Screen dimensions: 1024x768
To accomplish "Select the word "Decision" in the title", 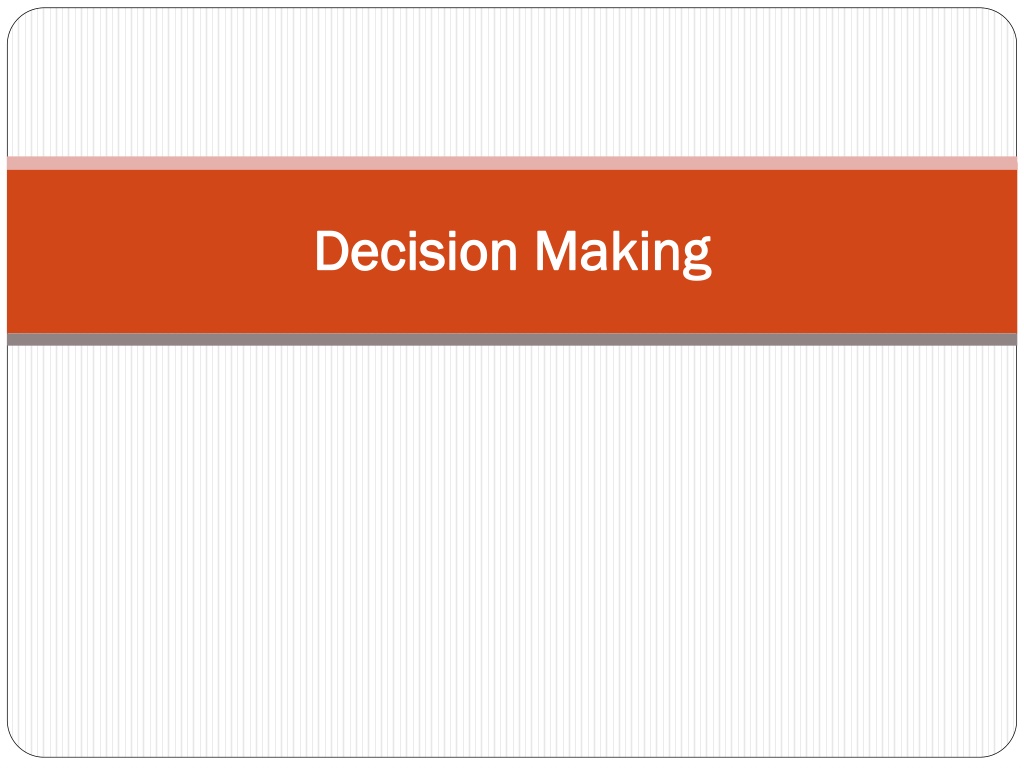I will (x=416, y=251).
